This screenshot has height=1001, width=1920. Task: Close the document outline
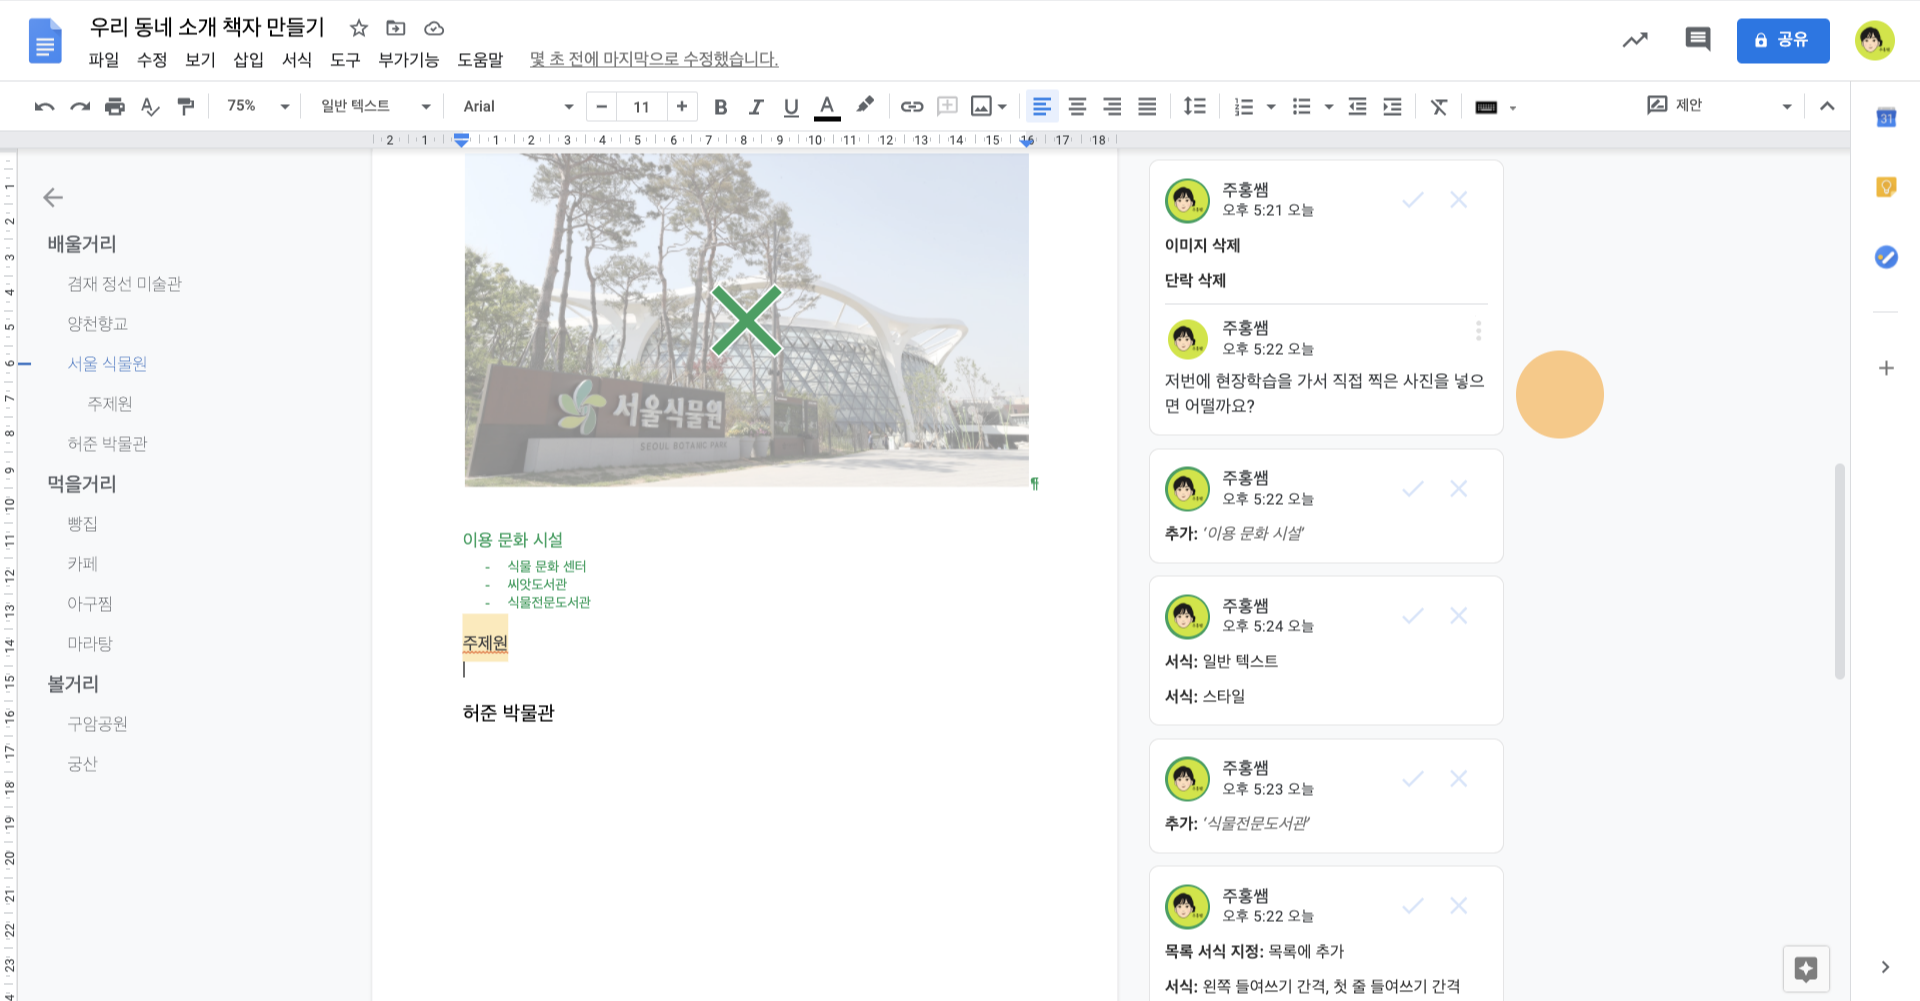53,198
